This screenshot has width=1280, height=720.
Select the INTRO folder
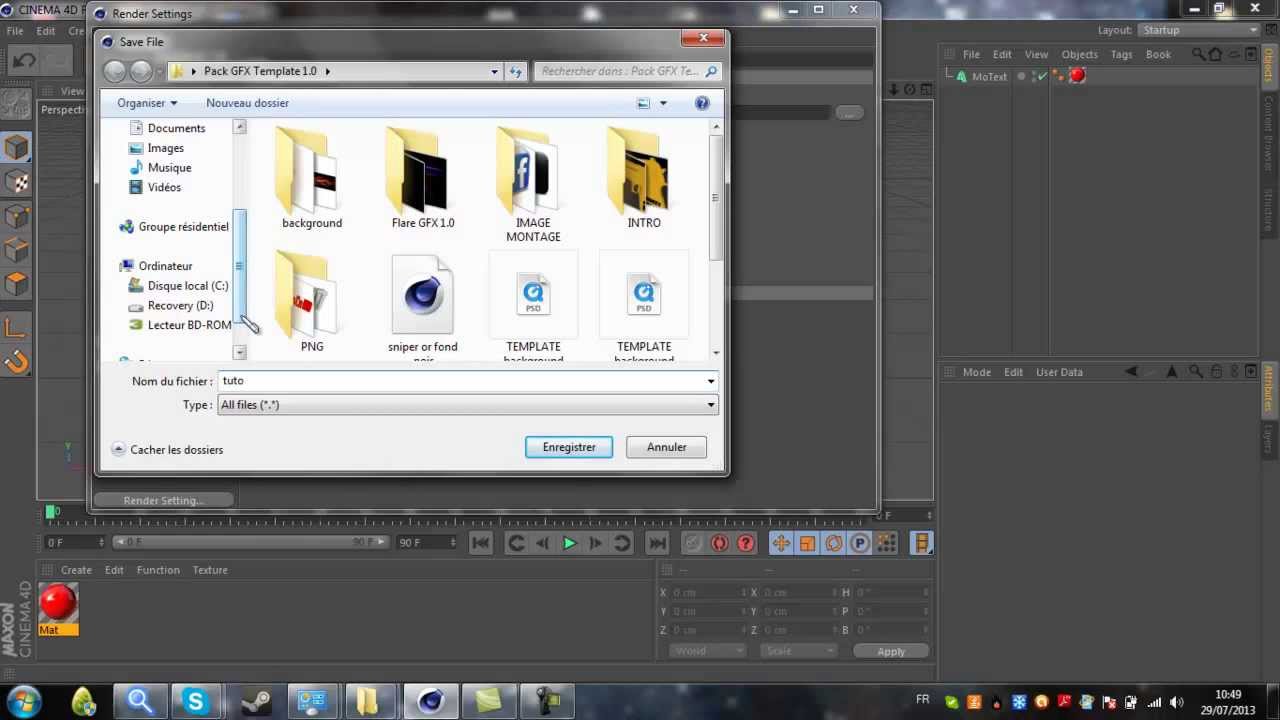tap(644, 179)
